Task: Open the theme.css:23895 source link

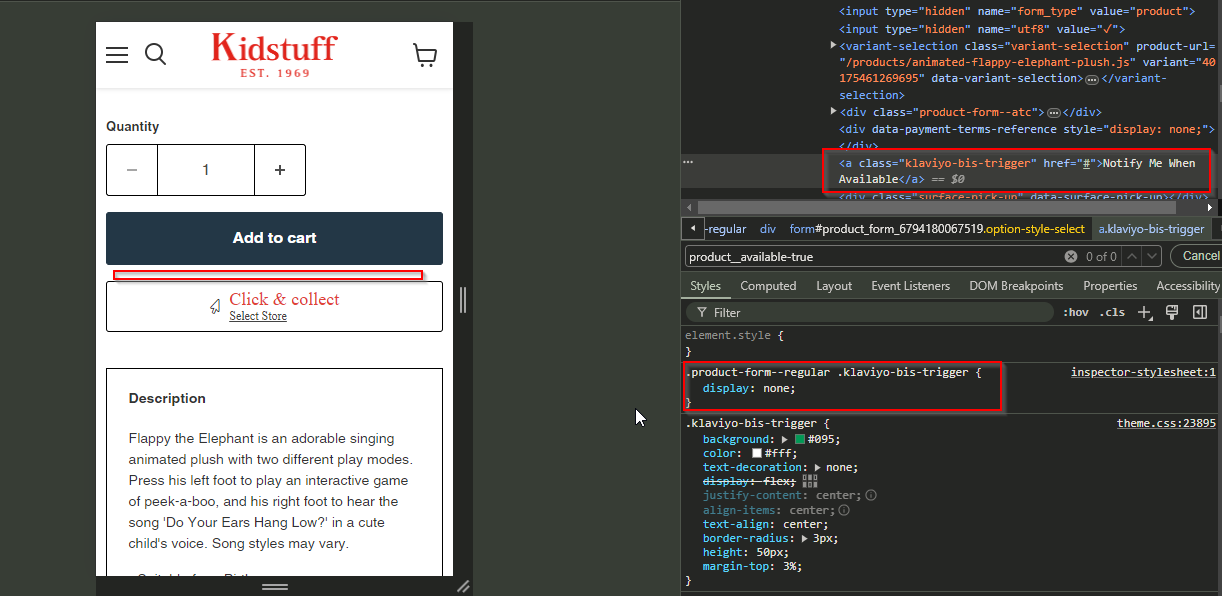Action: point(1166,423)
